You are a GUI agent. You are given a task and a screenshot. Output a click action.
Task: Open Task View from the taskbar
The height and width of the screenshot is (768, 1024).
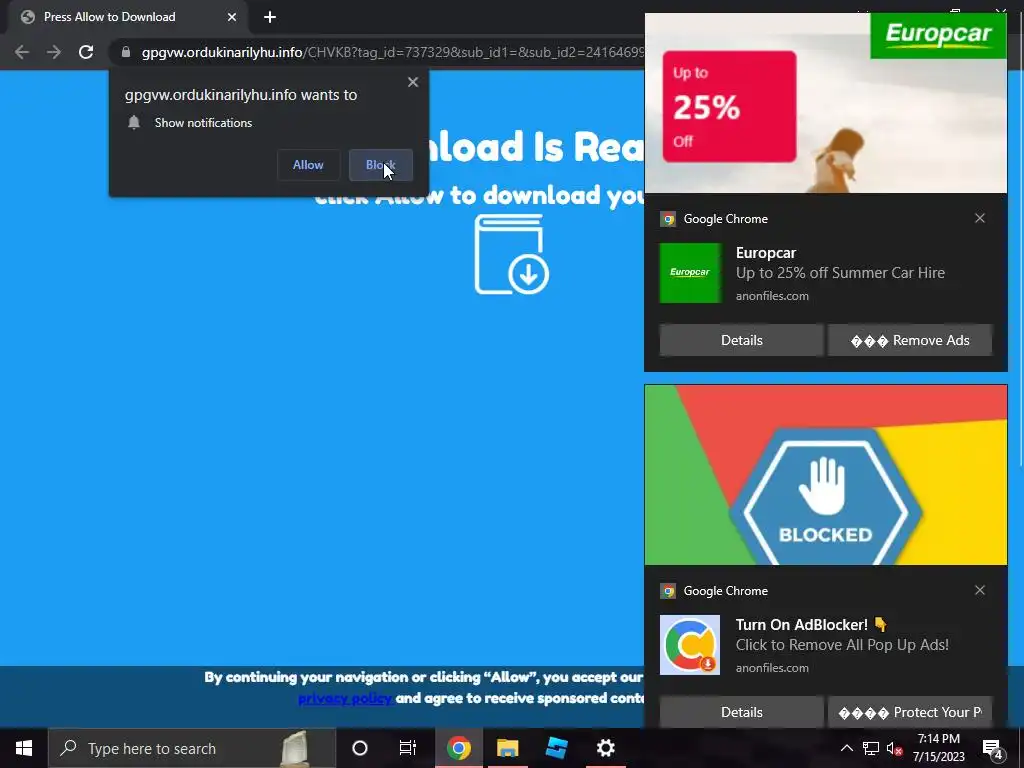[x=408, y=748]
